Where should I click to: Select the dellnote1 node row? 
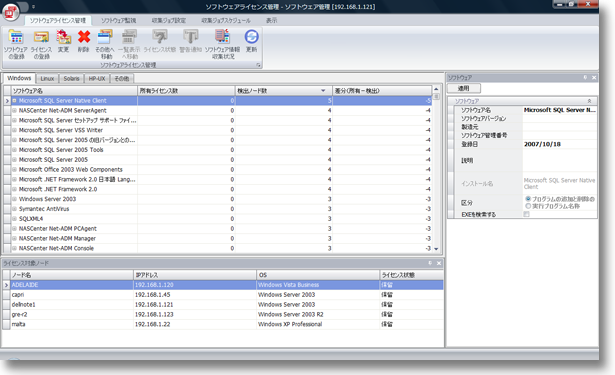[223, 304]
